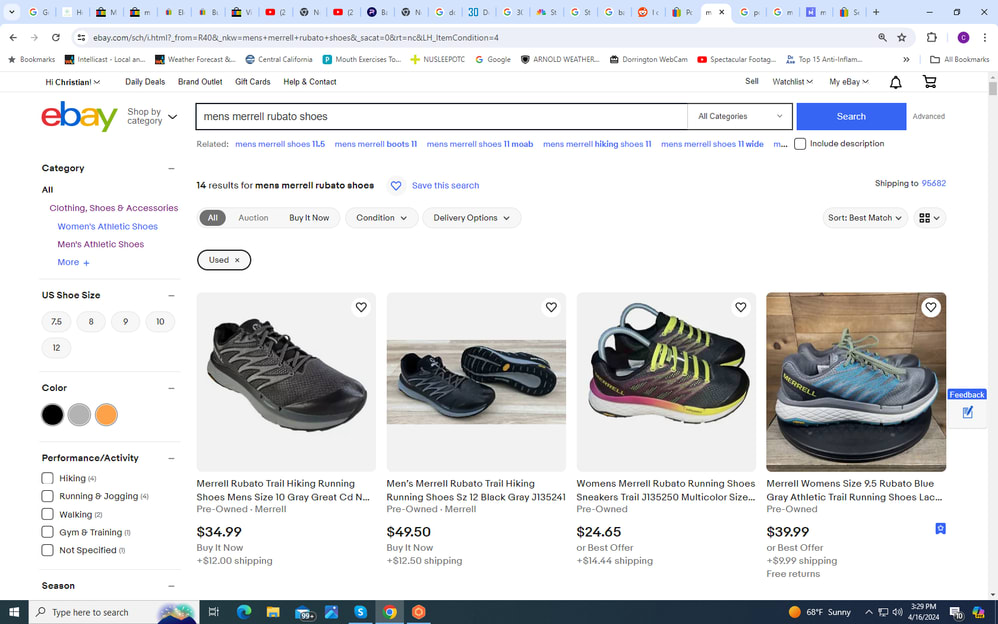998x624 pixels.
Task: Remove the Used filter chip
Action: [x=237, y=260]
